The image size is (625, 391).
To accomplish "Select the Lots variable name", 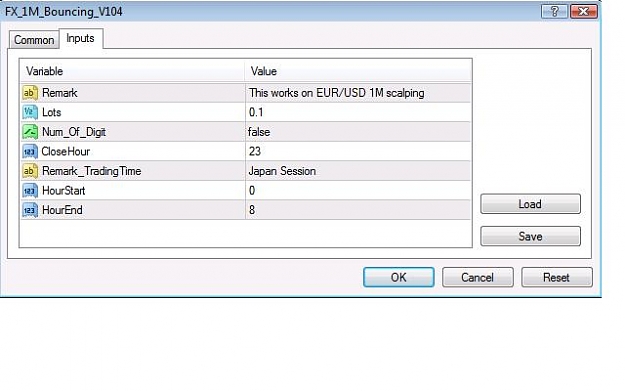I will (x=52, y=112).
